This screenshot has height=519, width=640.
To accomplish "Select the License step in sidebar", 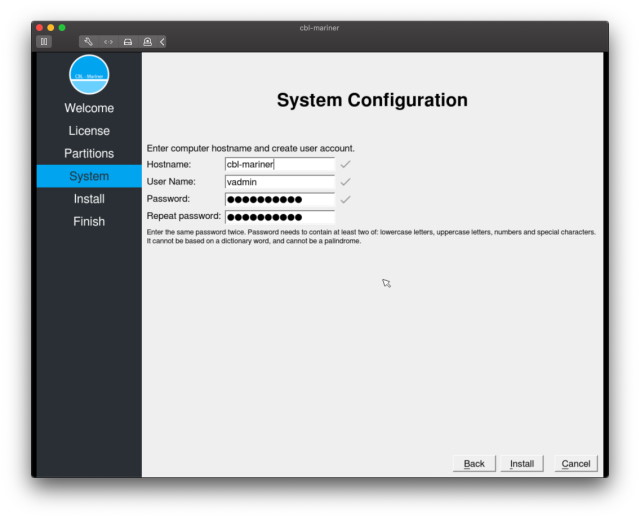I will tap(89, 131).
